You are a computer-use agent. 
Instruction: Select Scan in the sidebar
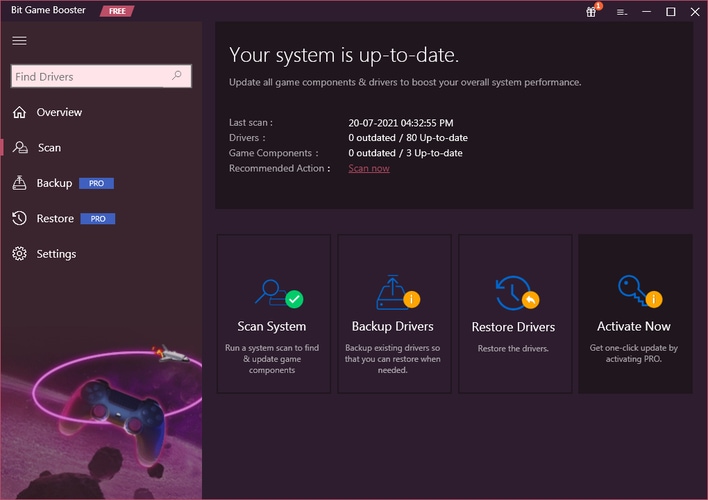click(49, 148)
